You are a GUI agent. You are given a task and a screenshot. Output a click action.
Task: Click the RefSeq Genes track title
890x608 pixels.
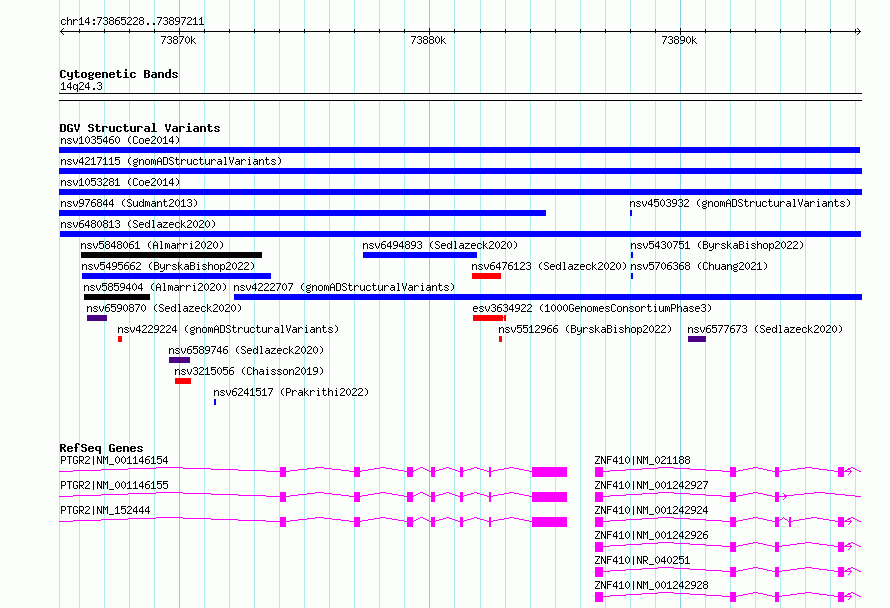101,448
